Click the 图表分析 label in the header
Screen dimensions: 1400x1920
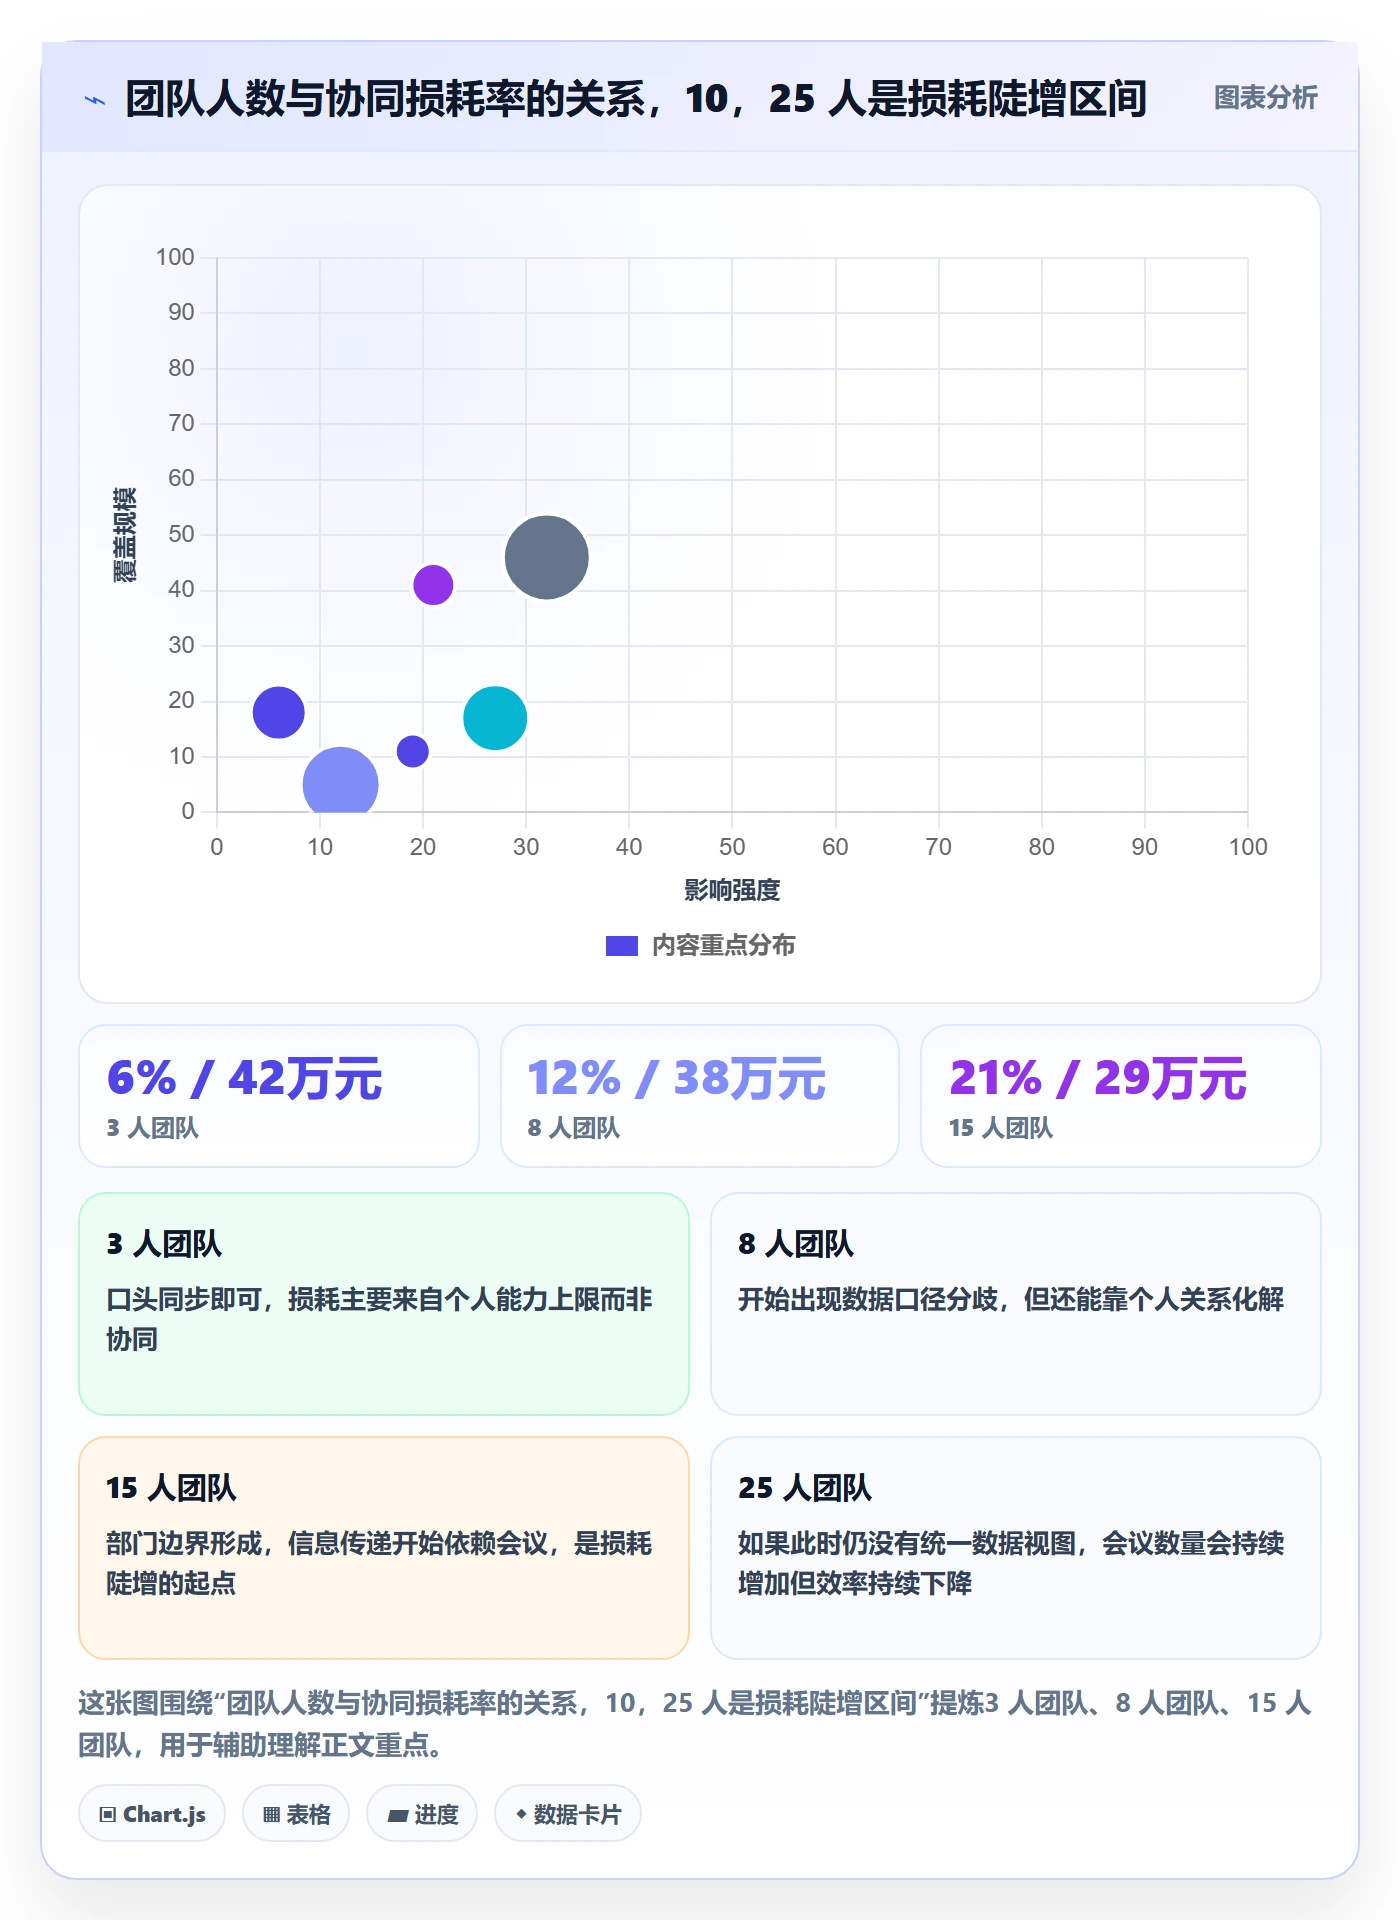click(x=1265, y=98)
